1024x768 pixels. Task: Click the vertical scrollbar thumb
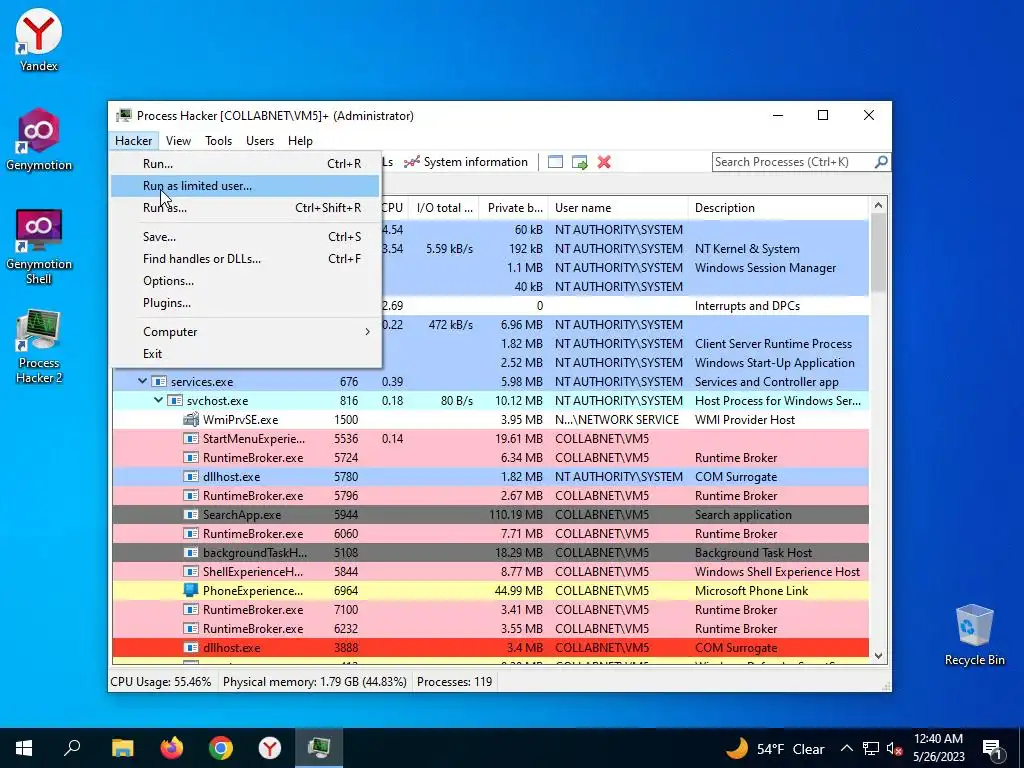pos(878,253)
